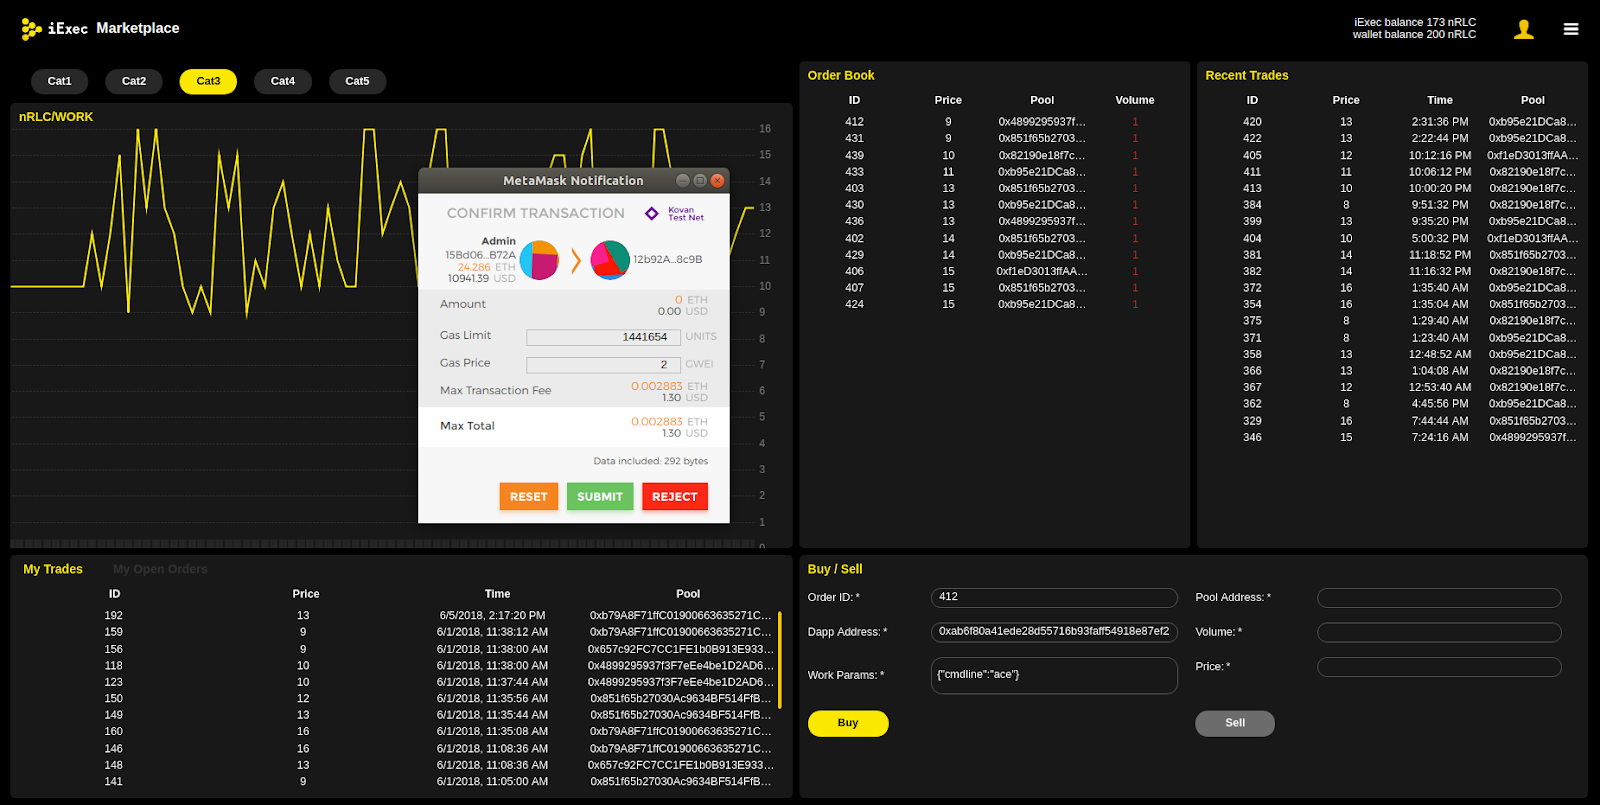The height and width of the screenshot is (805, 1600).
Task: Select Order Book row ID 431
Action: tap(995, 138)
